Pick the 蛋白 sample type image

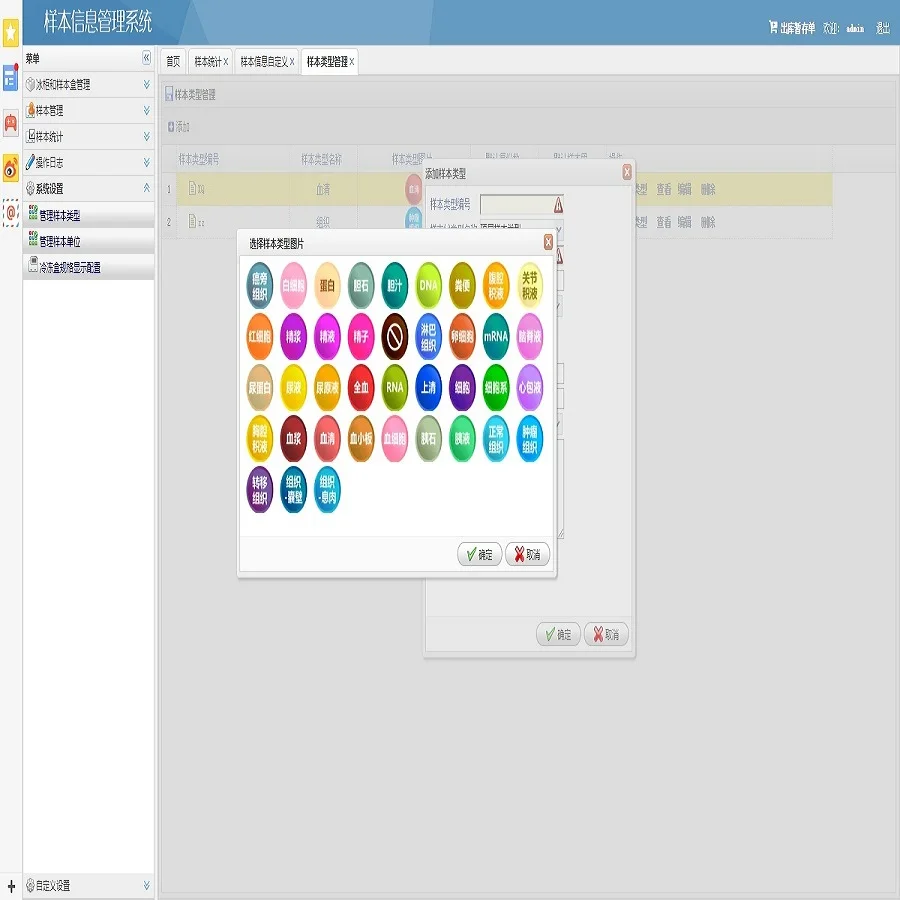click(x=327, y=285)
